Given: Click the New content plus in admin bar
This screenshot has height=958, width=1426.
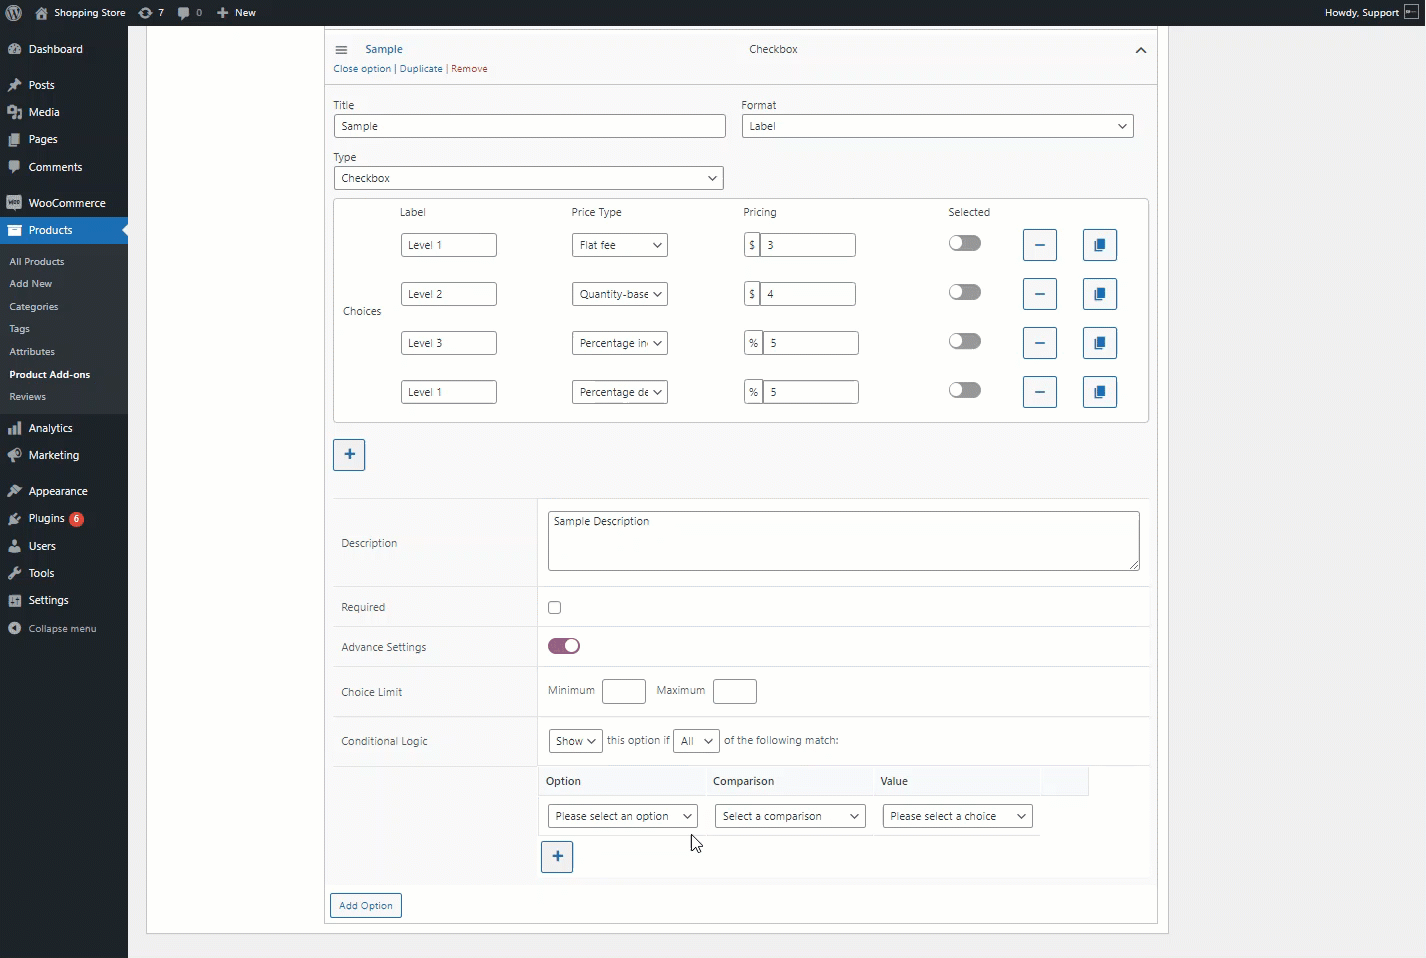Looking at the screenshot, I should (x=236, y=13).
